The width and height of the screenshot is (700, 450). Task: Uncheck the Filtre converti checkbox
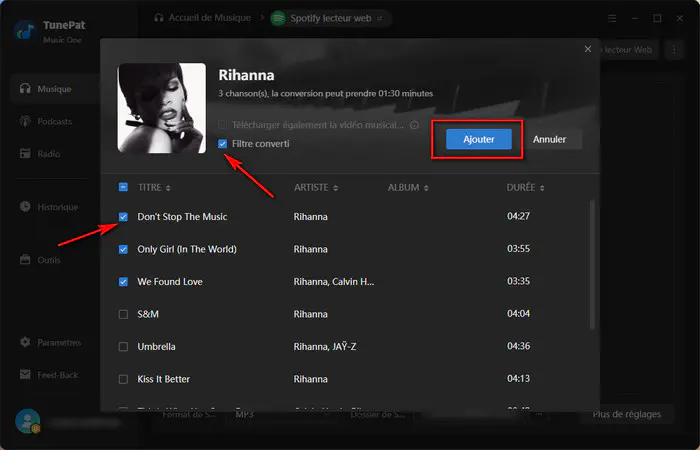click(x=222, y=144)
